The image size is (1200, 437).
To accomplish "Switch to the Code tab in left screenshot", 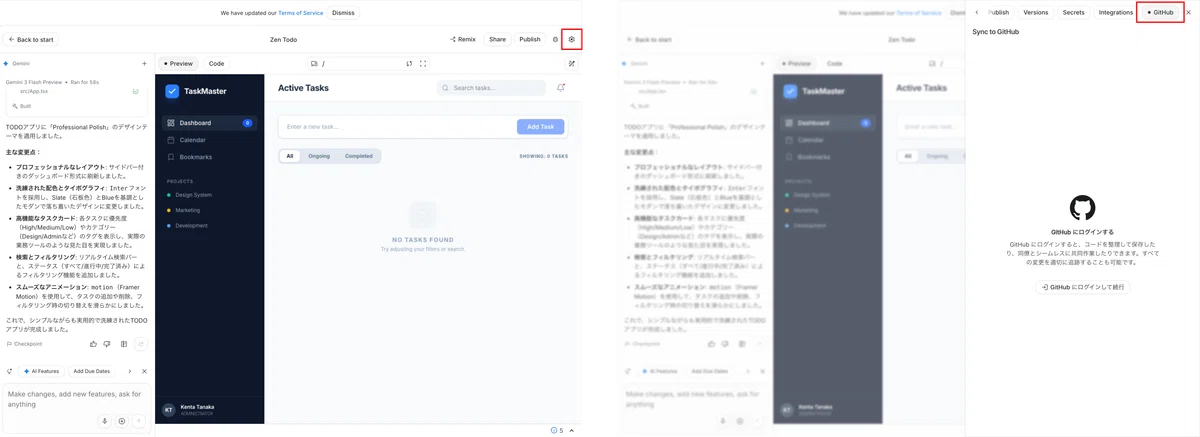I will pos(216,63).
